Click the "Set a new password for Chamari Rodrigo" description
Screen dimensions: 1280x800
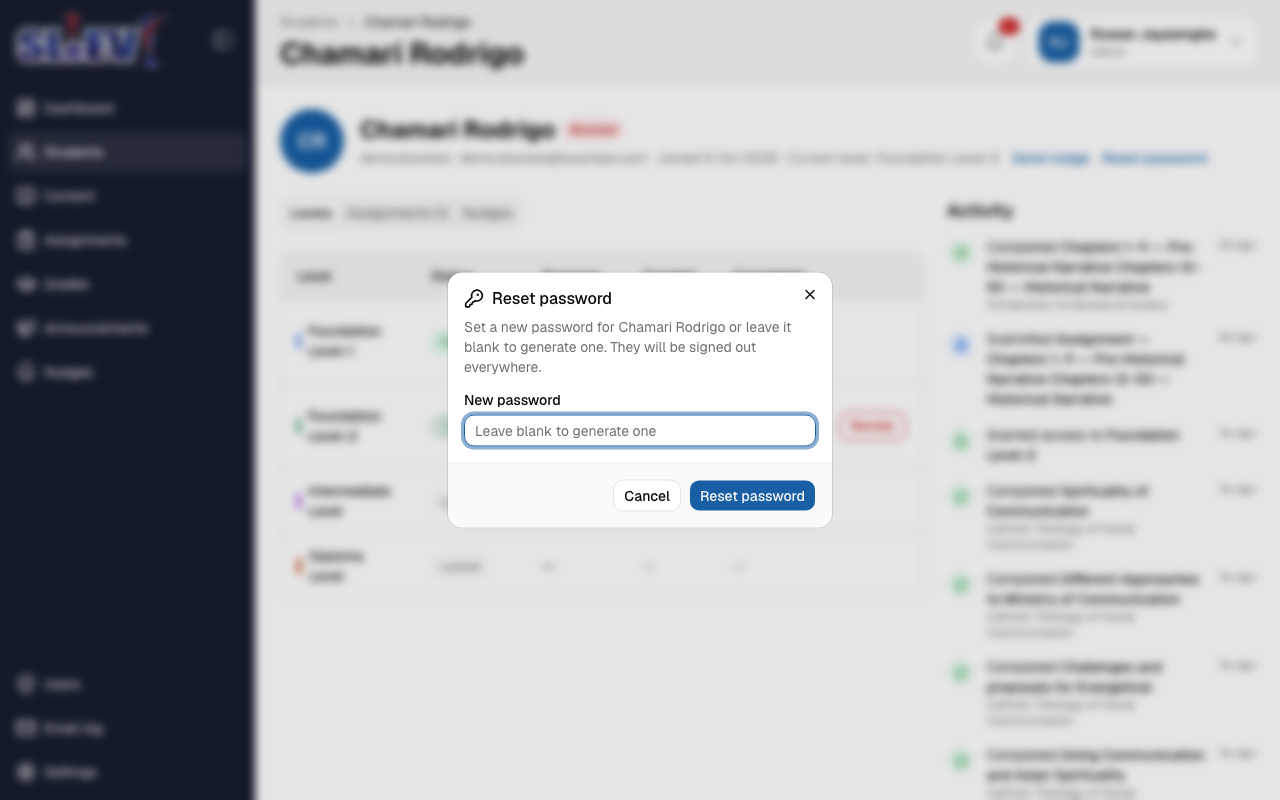coord(628,347)
